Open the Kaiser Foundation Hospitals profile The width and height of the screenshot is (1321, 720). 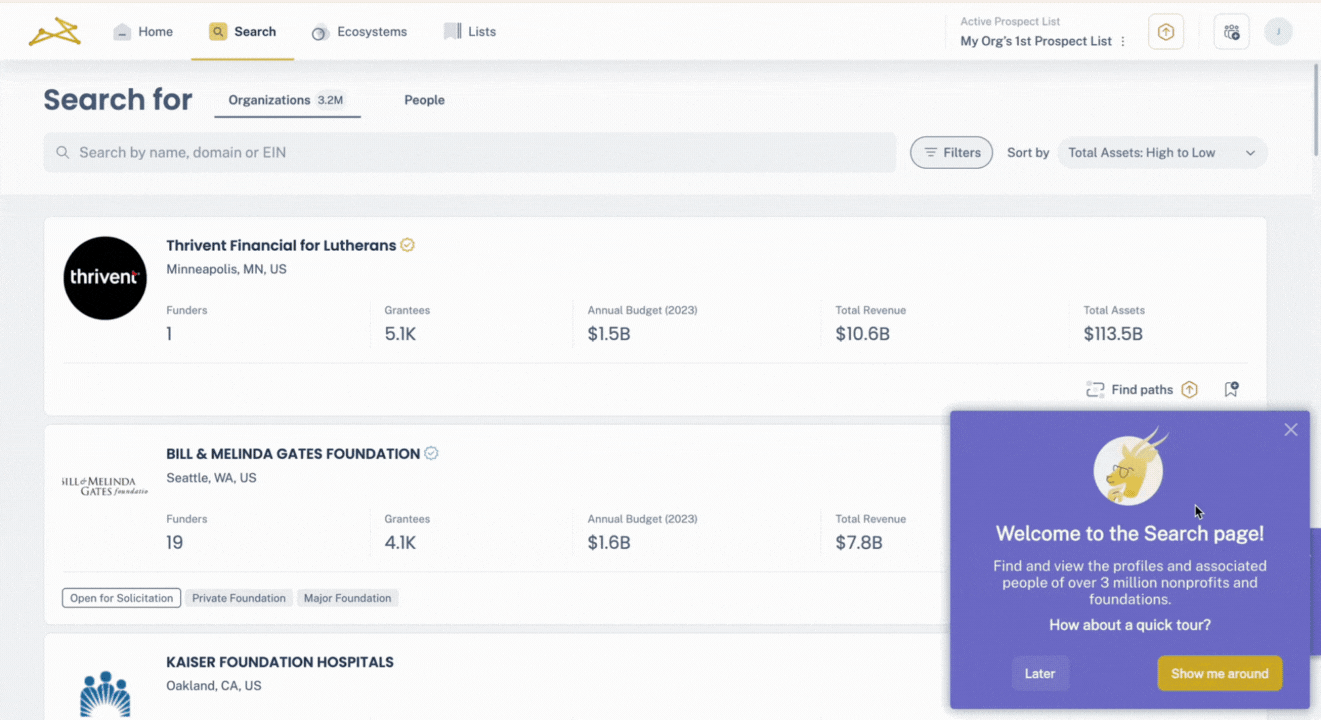click(280, 661)
